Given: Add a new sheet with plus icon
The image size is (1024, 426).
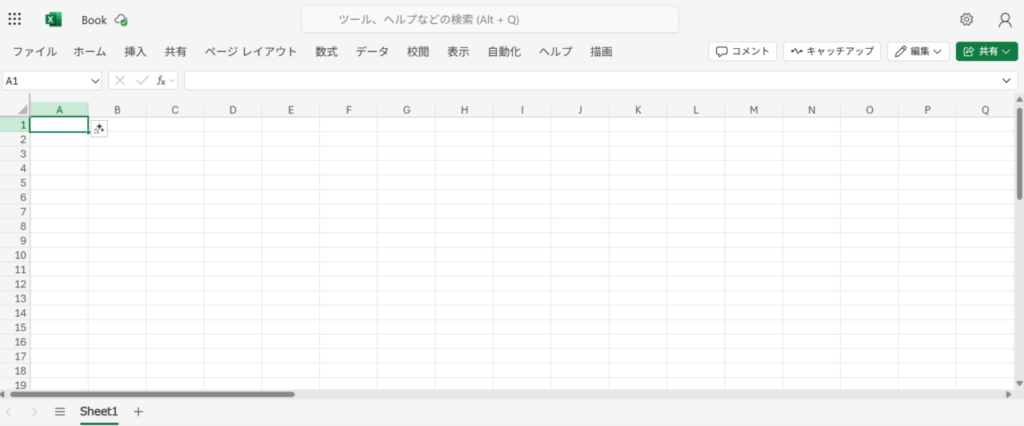Looking at the screenshot, I should point(138,412).
